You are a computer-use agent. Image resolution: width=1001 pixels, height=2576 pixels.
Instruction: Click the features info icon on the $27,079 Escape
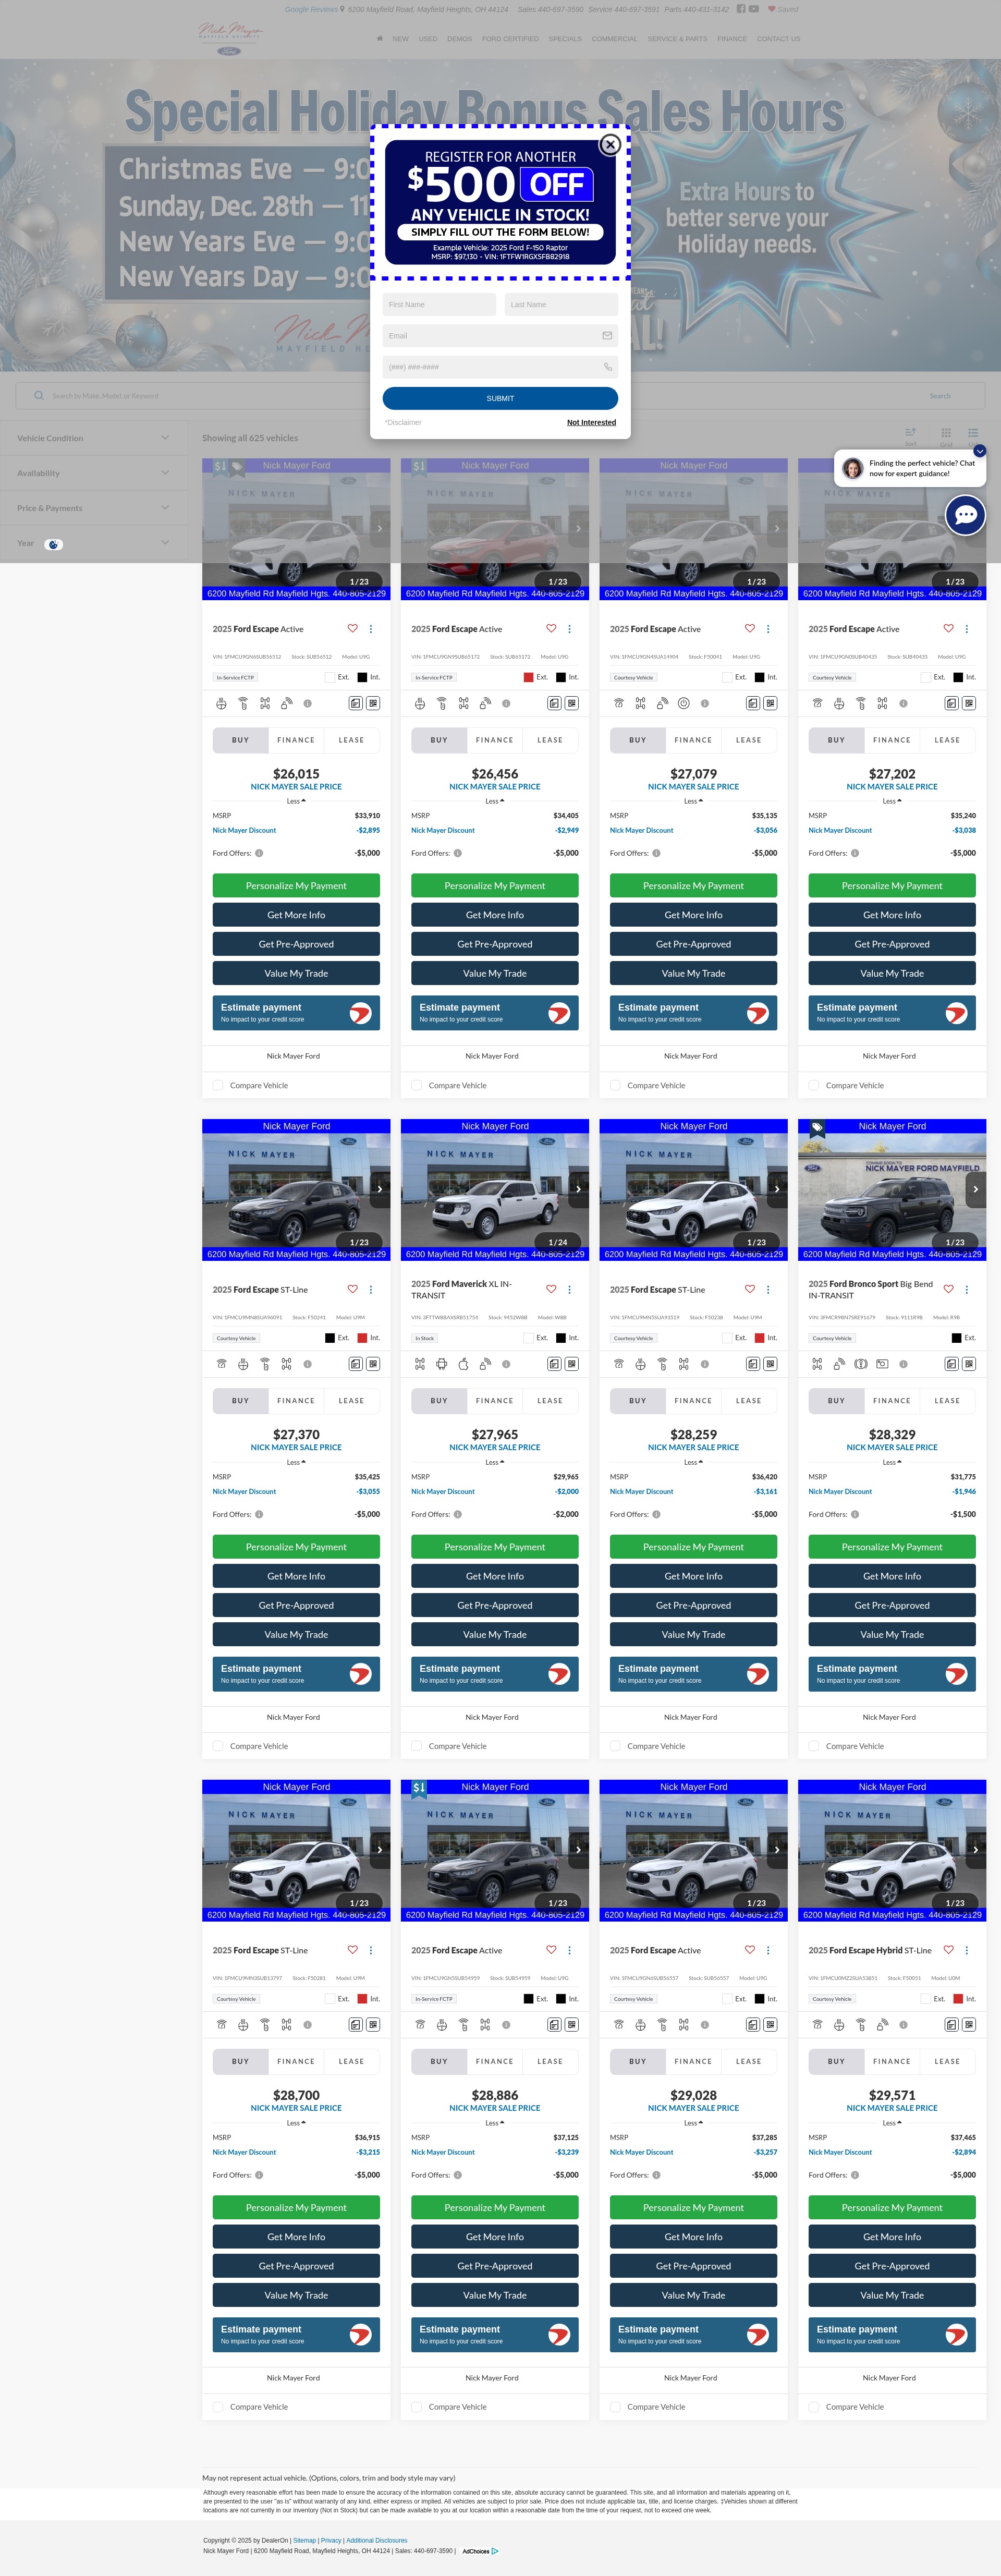[x=705, y=704]
